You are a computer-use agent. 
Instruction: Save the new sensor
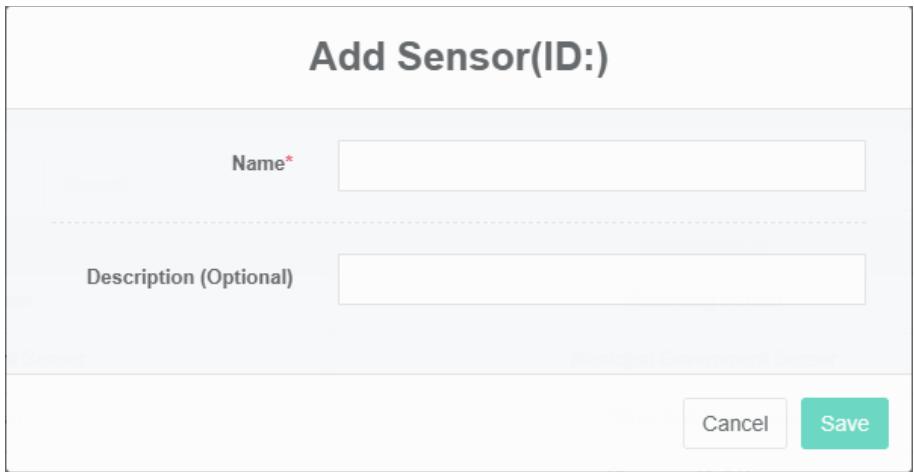[x=844, y=423]
